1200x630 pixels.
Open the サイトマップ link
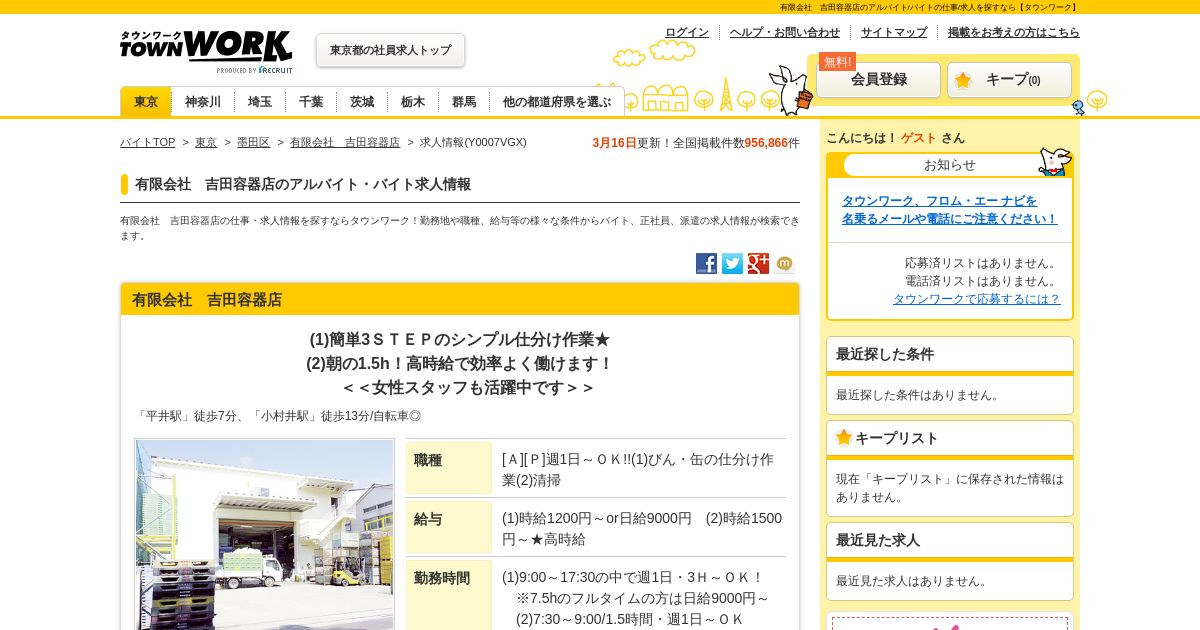pyautogui.click(x=894, y=32)
